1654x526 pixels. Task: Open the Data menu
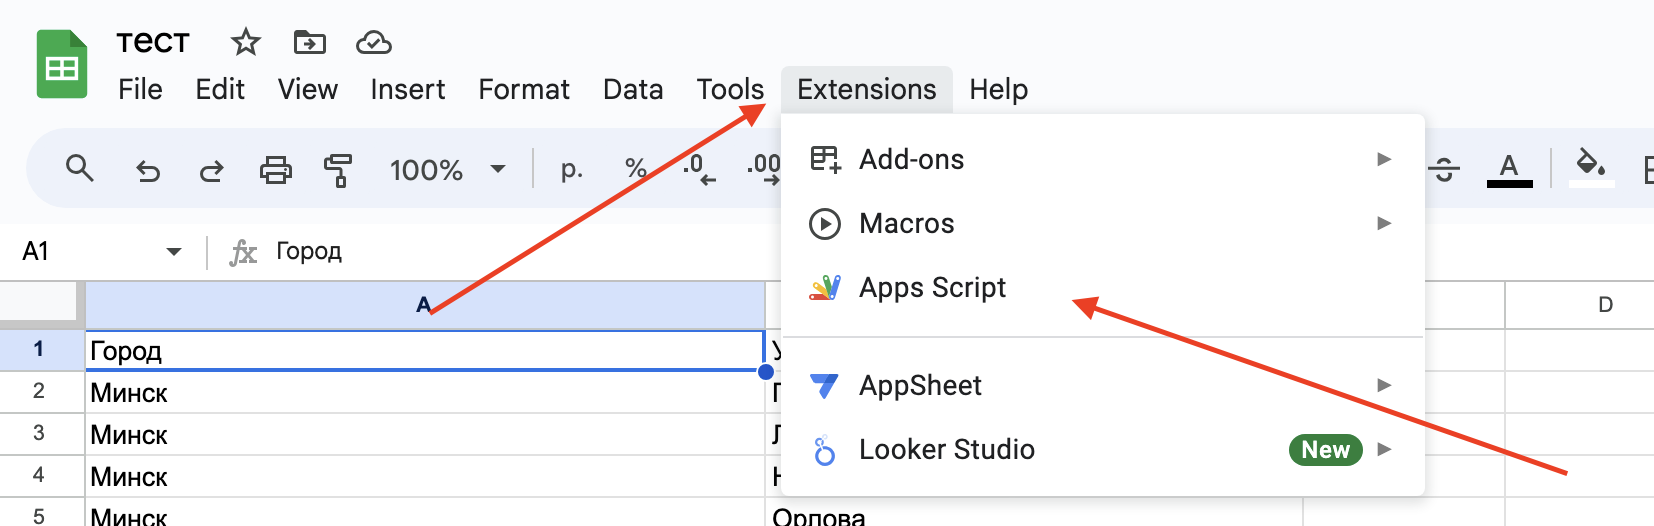tap(632, 90)
